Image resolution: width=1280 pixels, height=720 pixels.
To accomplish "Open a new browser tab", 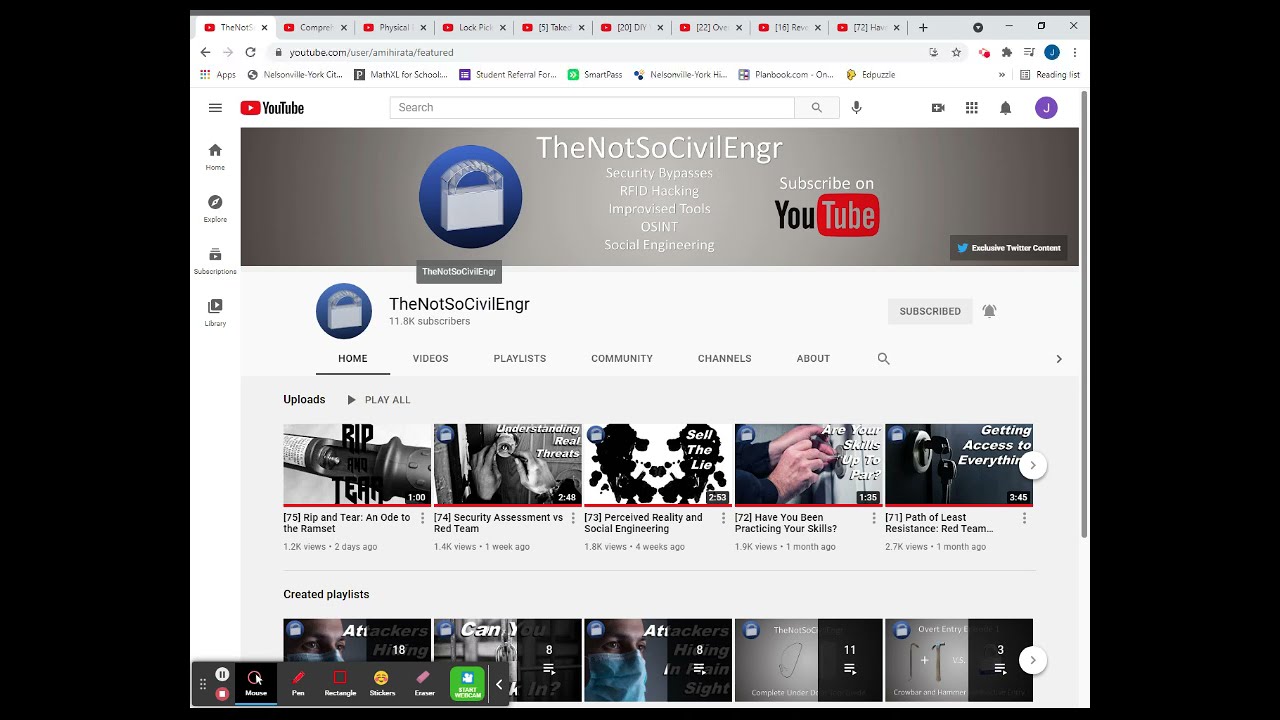I will pos(923,27).
